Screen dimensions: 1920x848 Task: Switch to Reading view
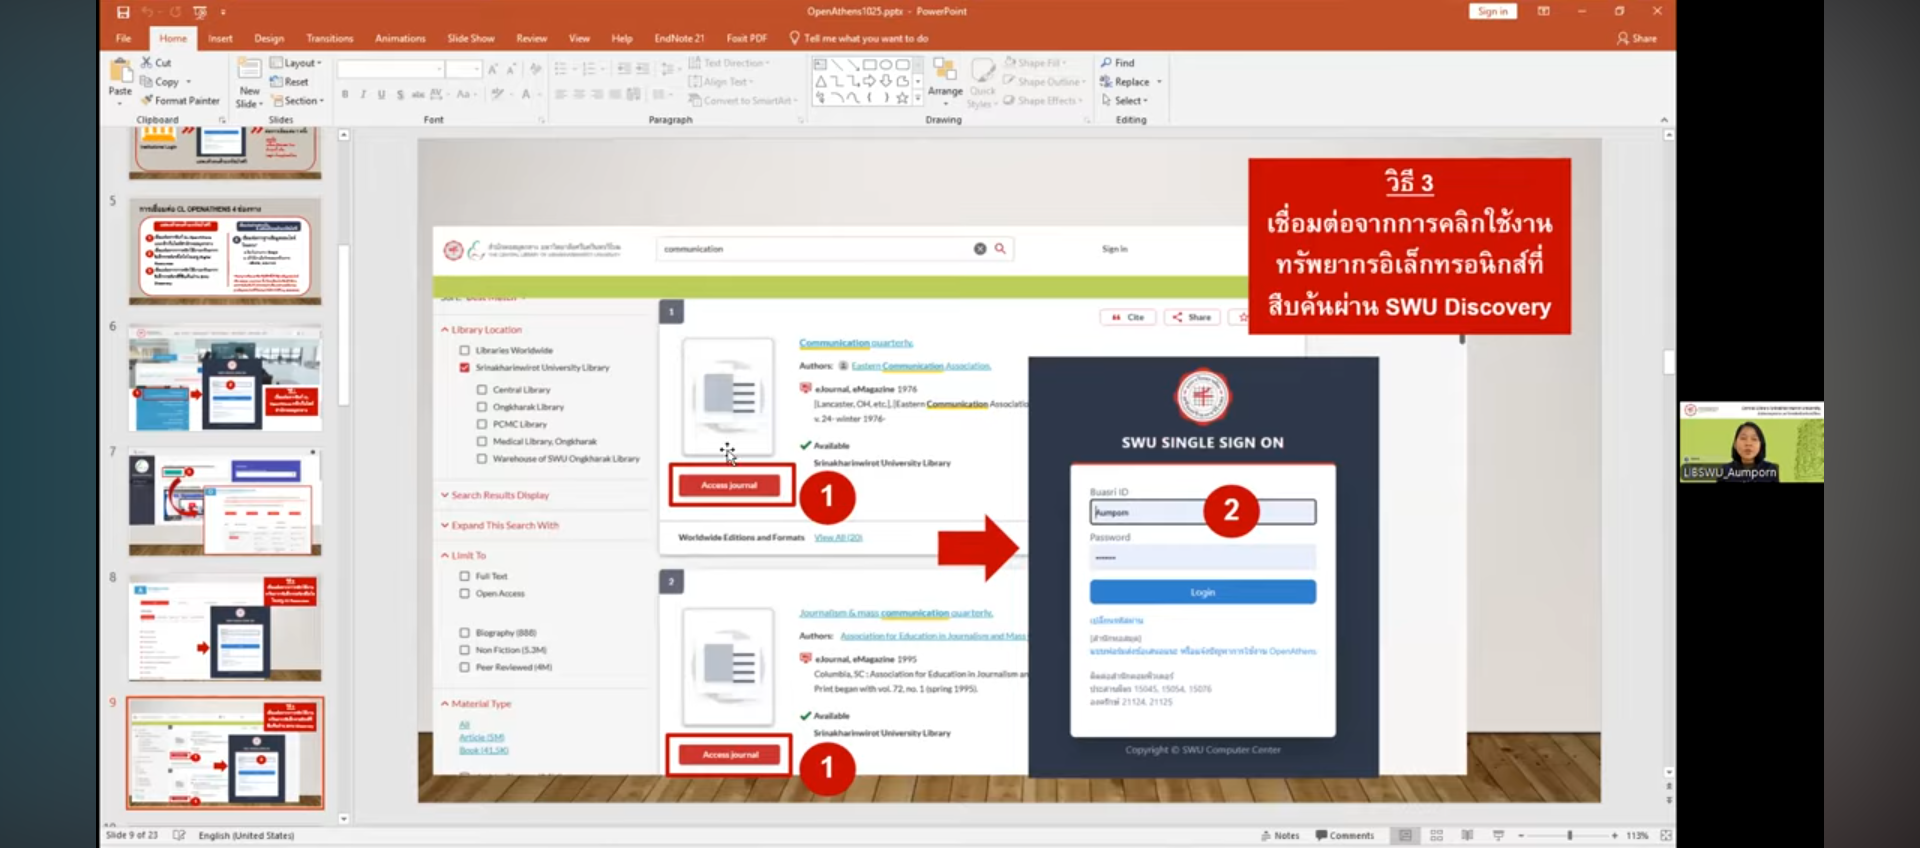point(1467,835)
